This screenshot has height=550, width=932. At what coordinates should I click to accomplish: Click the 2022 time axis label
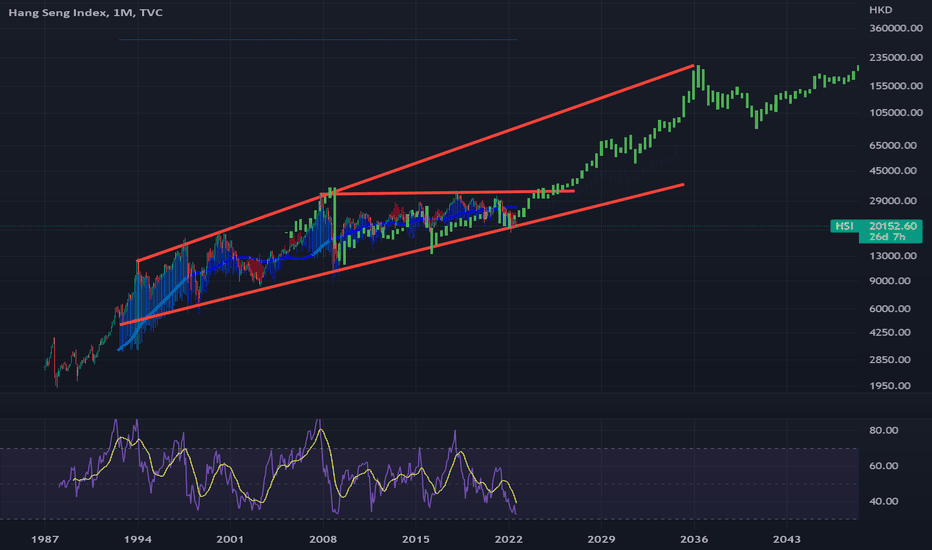point(508,539)
